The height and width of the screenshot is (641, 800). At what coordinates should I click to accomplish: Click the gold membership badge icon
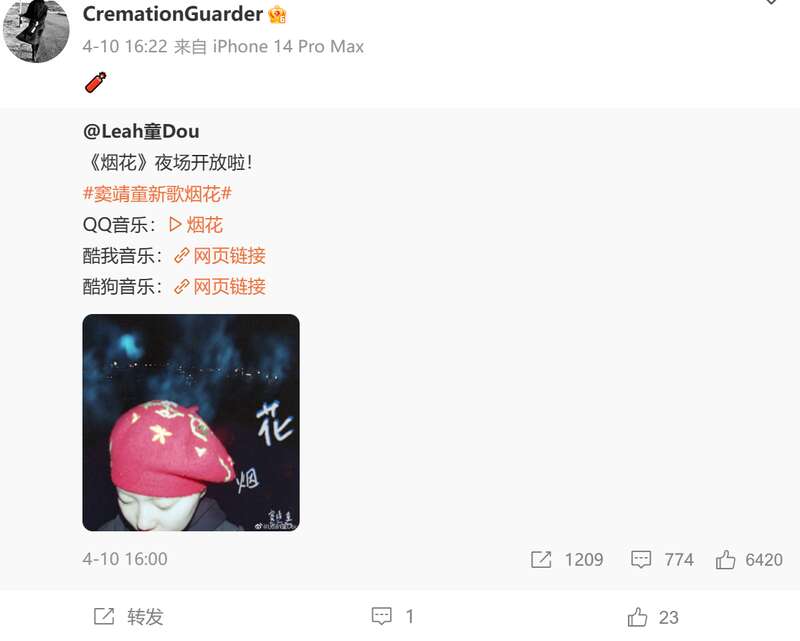[x=278, y=14]
